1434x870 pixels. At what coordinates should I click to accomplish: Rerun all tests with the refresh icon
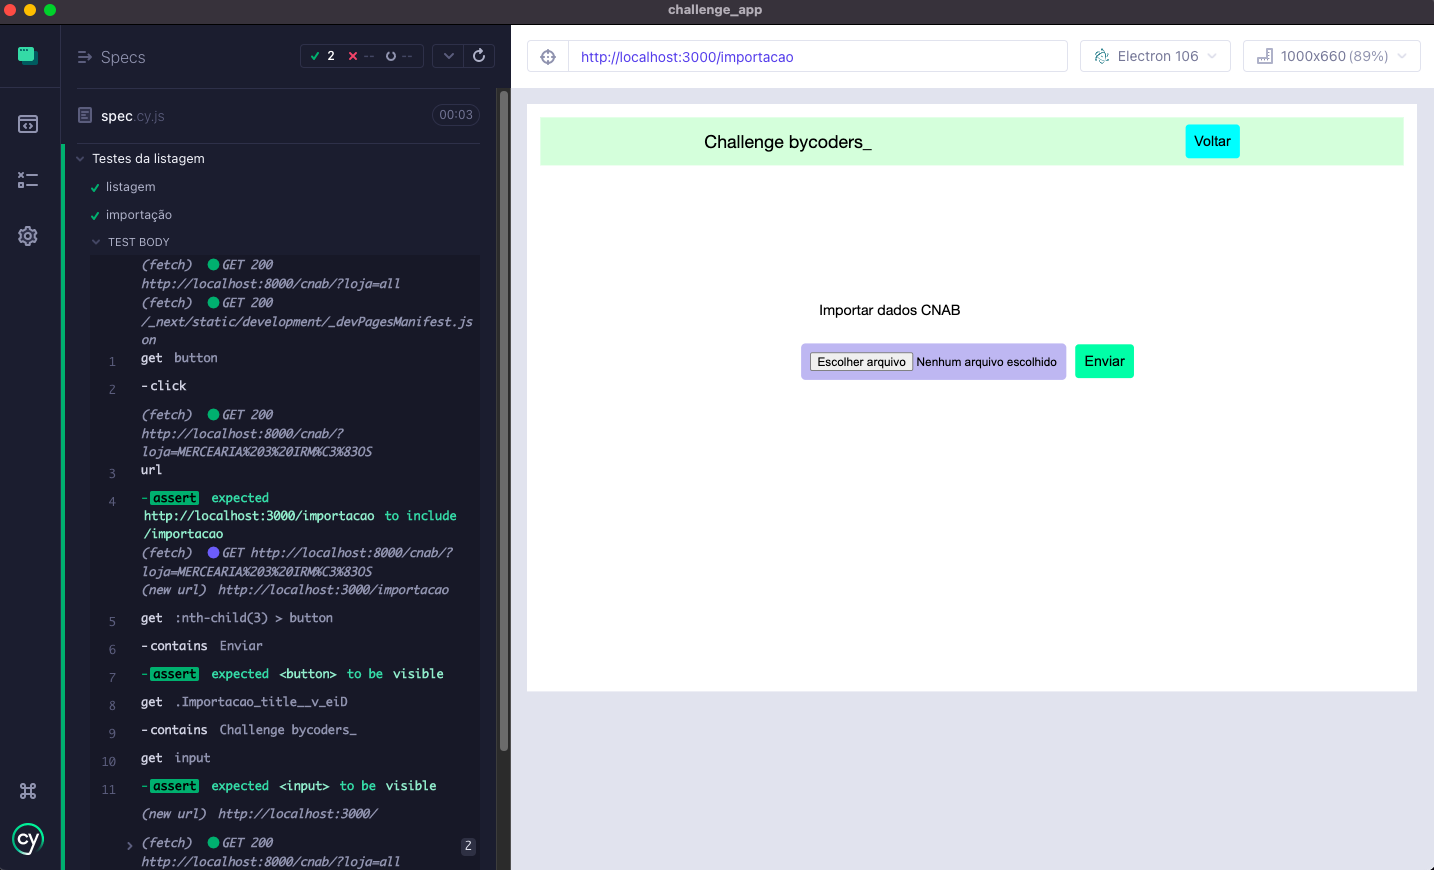pos(479,55)
